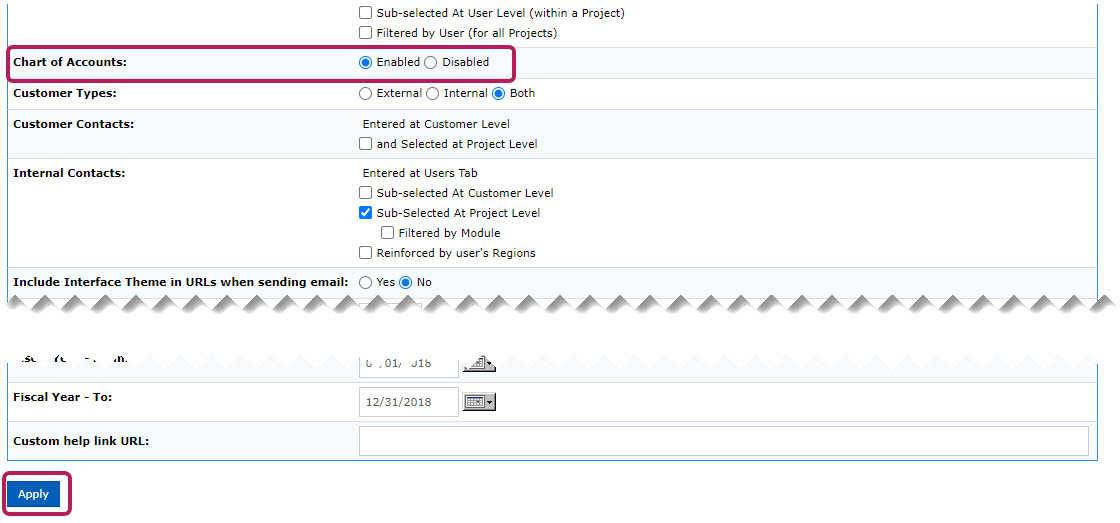Focus the Custom help link URL field
Screen dimensions: 1120x523
click(x=723, y=441)
